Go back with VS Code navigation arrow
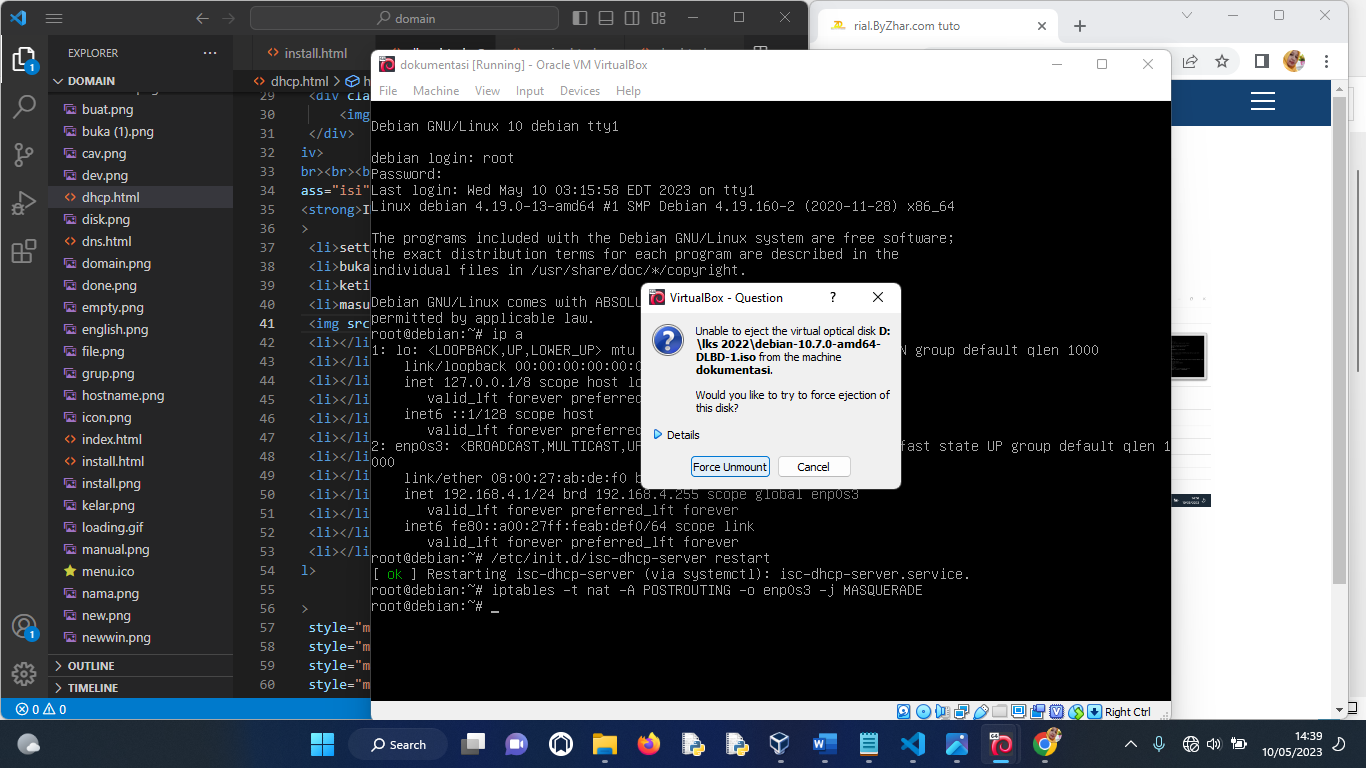 tap(203, 18)
